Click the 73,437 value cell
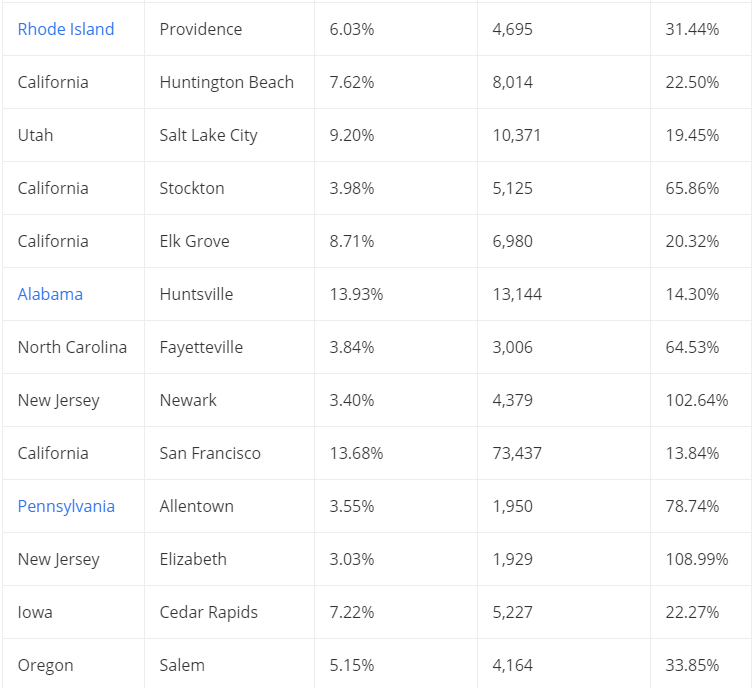Viewport: 754px width, 688px height. click(x=517, y=453)
